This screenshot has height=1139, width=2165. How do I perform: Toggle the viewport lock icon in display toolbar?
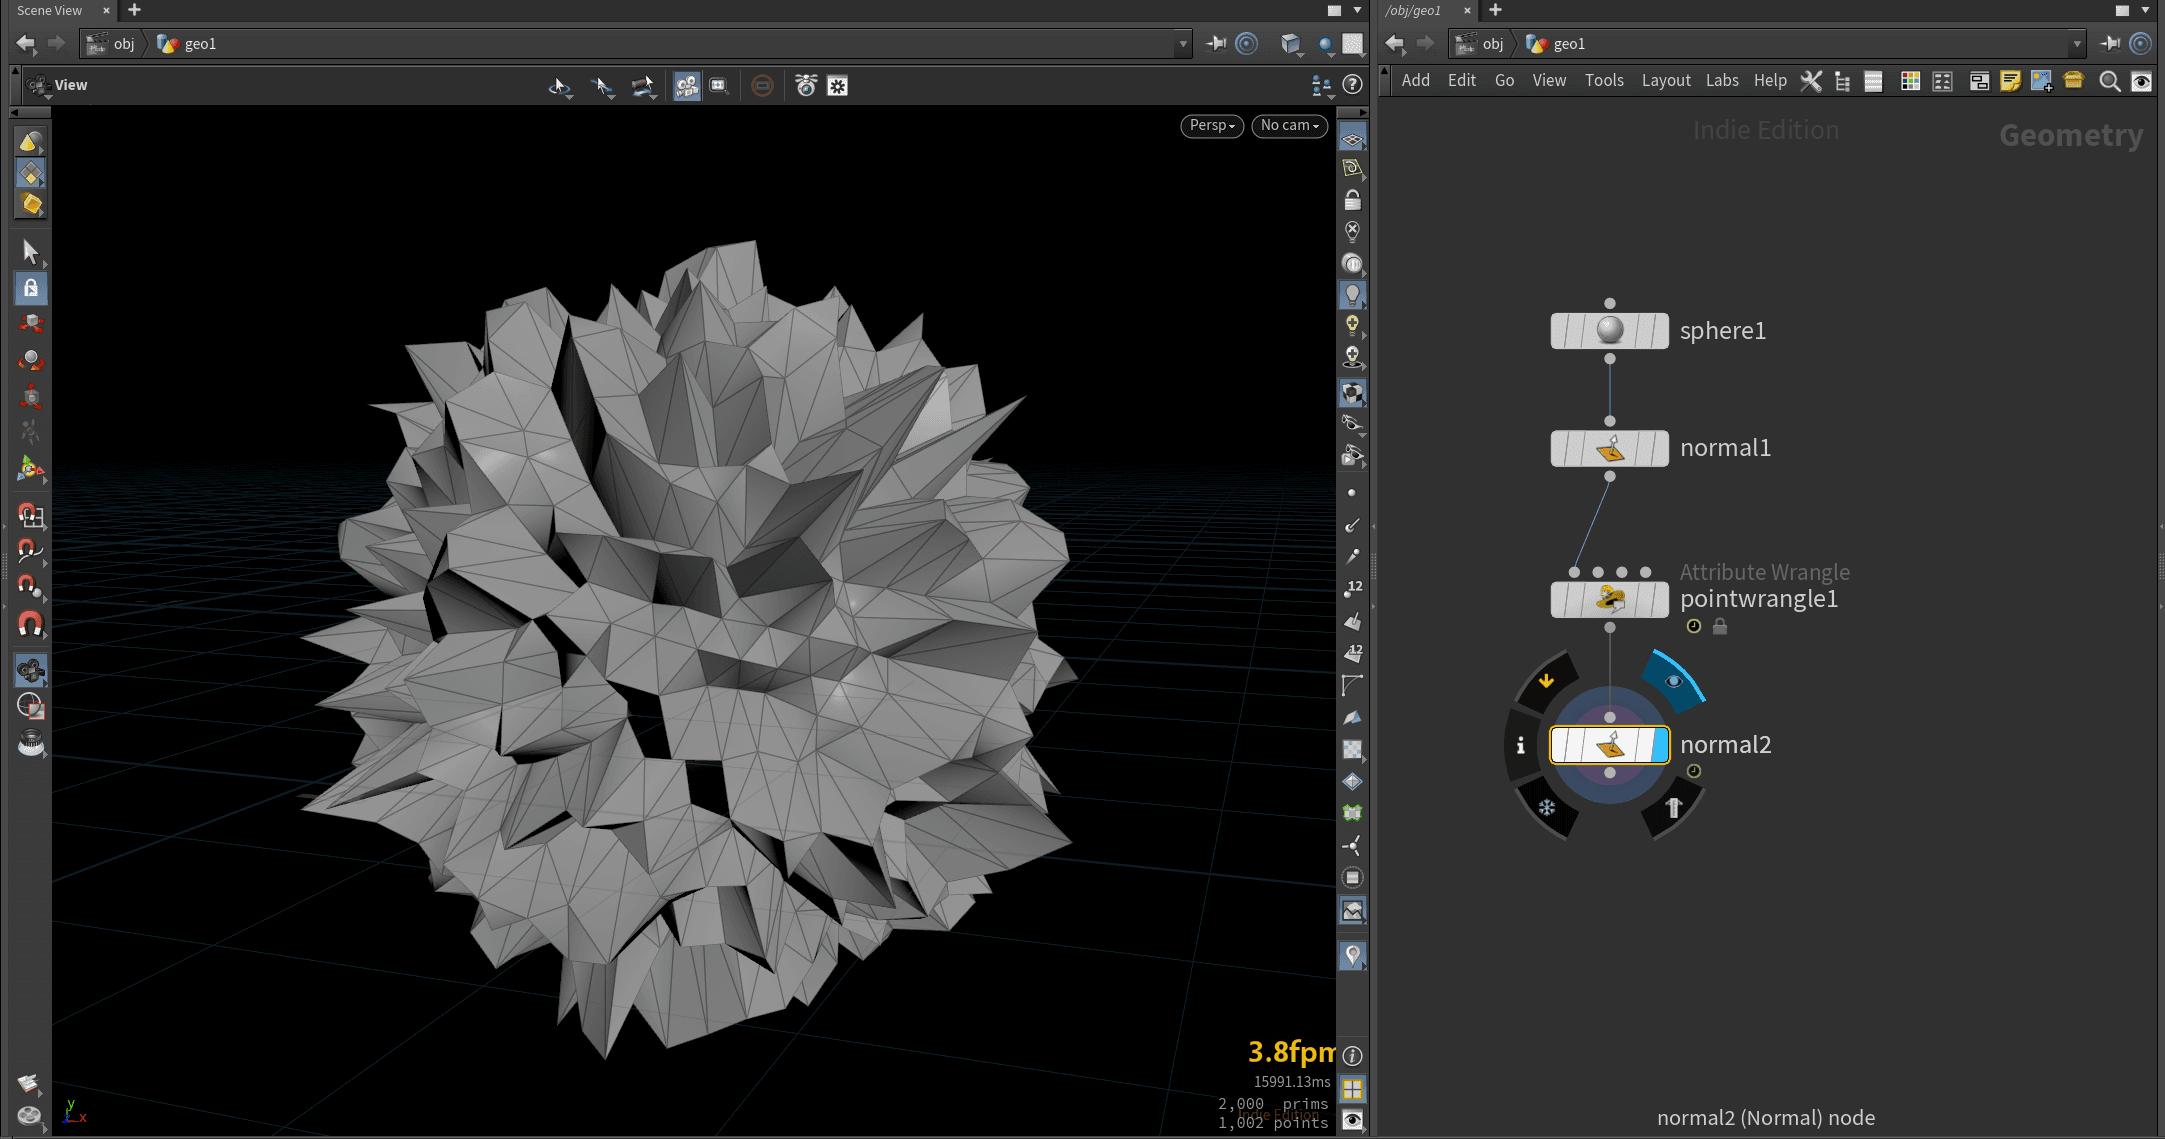pos(1352,200)
